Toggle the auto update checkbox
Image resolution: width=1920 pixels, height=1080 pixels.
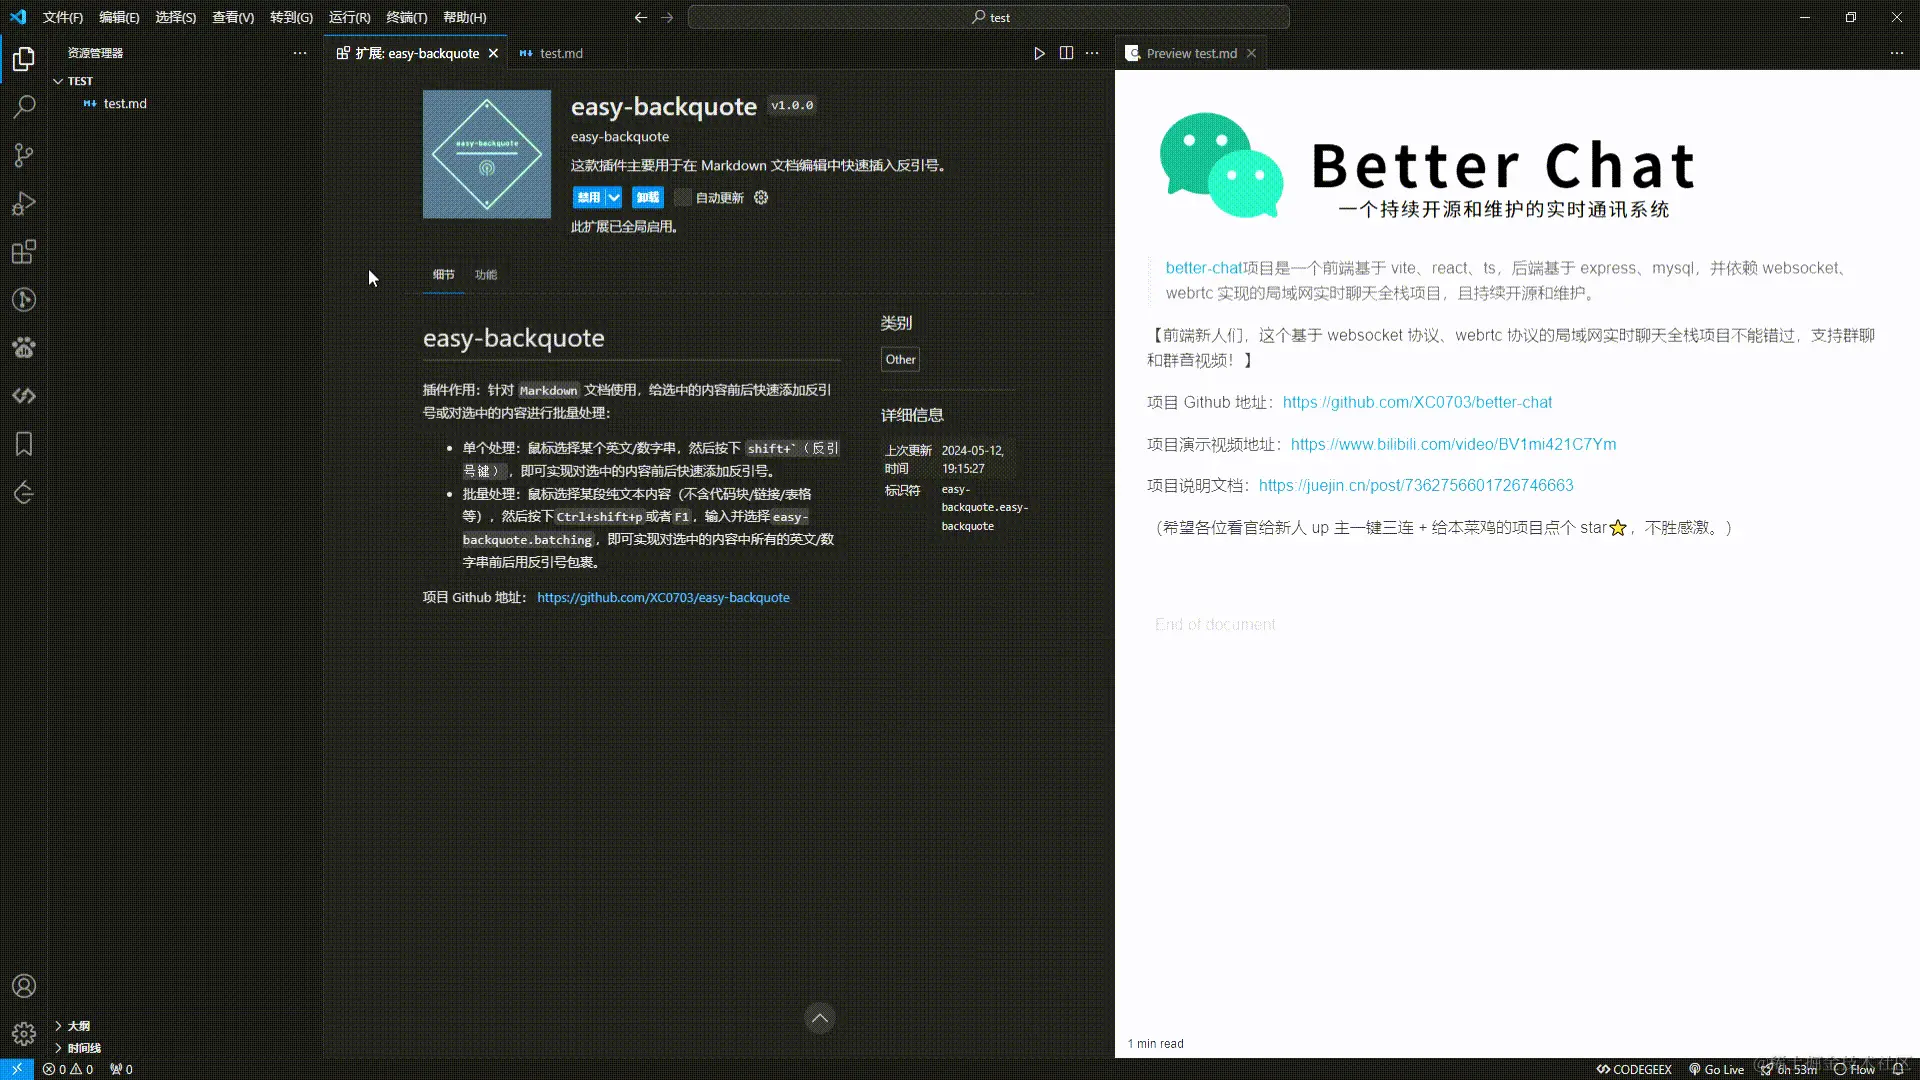tap(682, 198)
